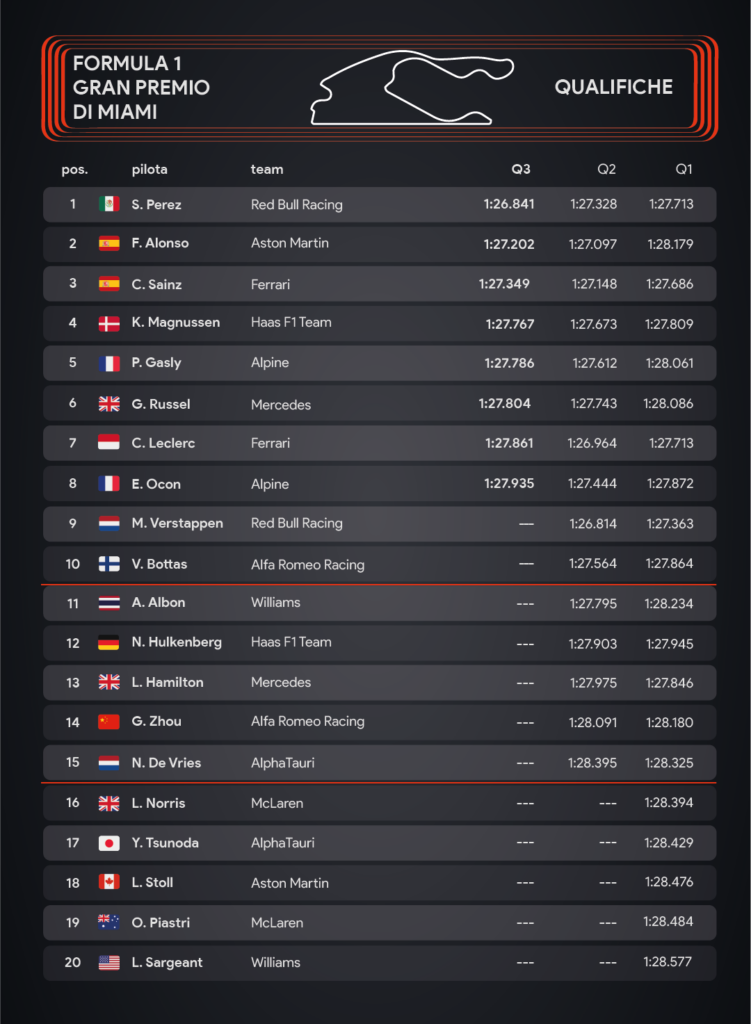Click the Ferrari team for C. Sainz
Image resolution: width=751 pixels, height=1024 pixels.
click(270, 284)
